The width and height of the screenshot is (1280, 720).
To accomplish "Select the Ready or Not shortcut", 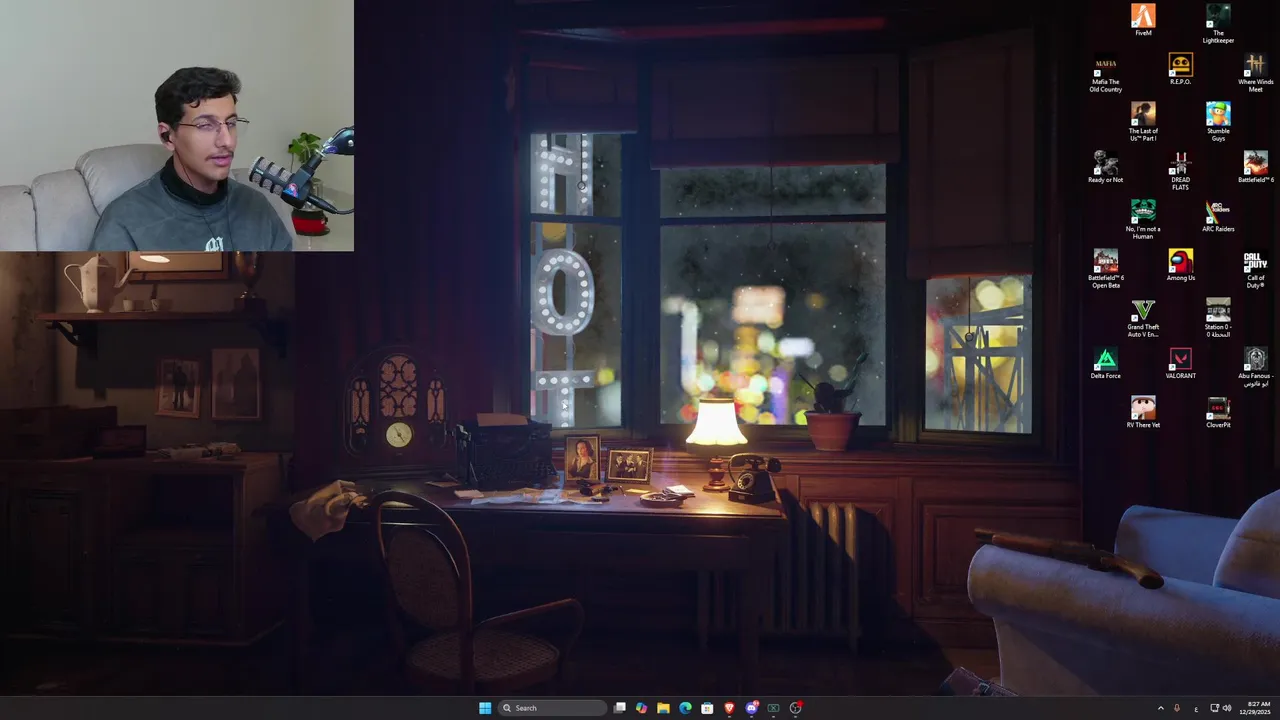I will pyautogui.click(x=1105, y=167).
